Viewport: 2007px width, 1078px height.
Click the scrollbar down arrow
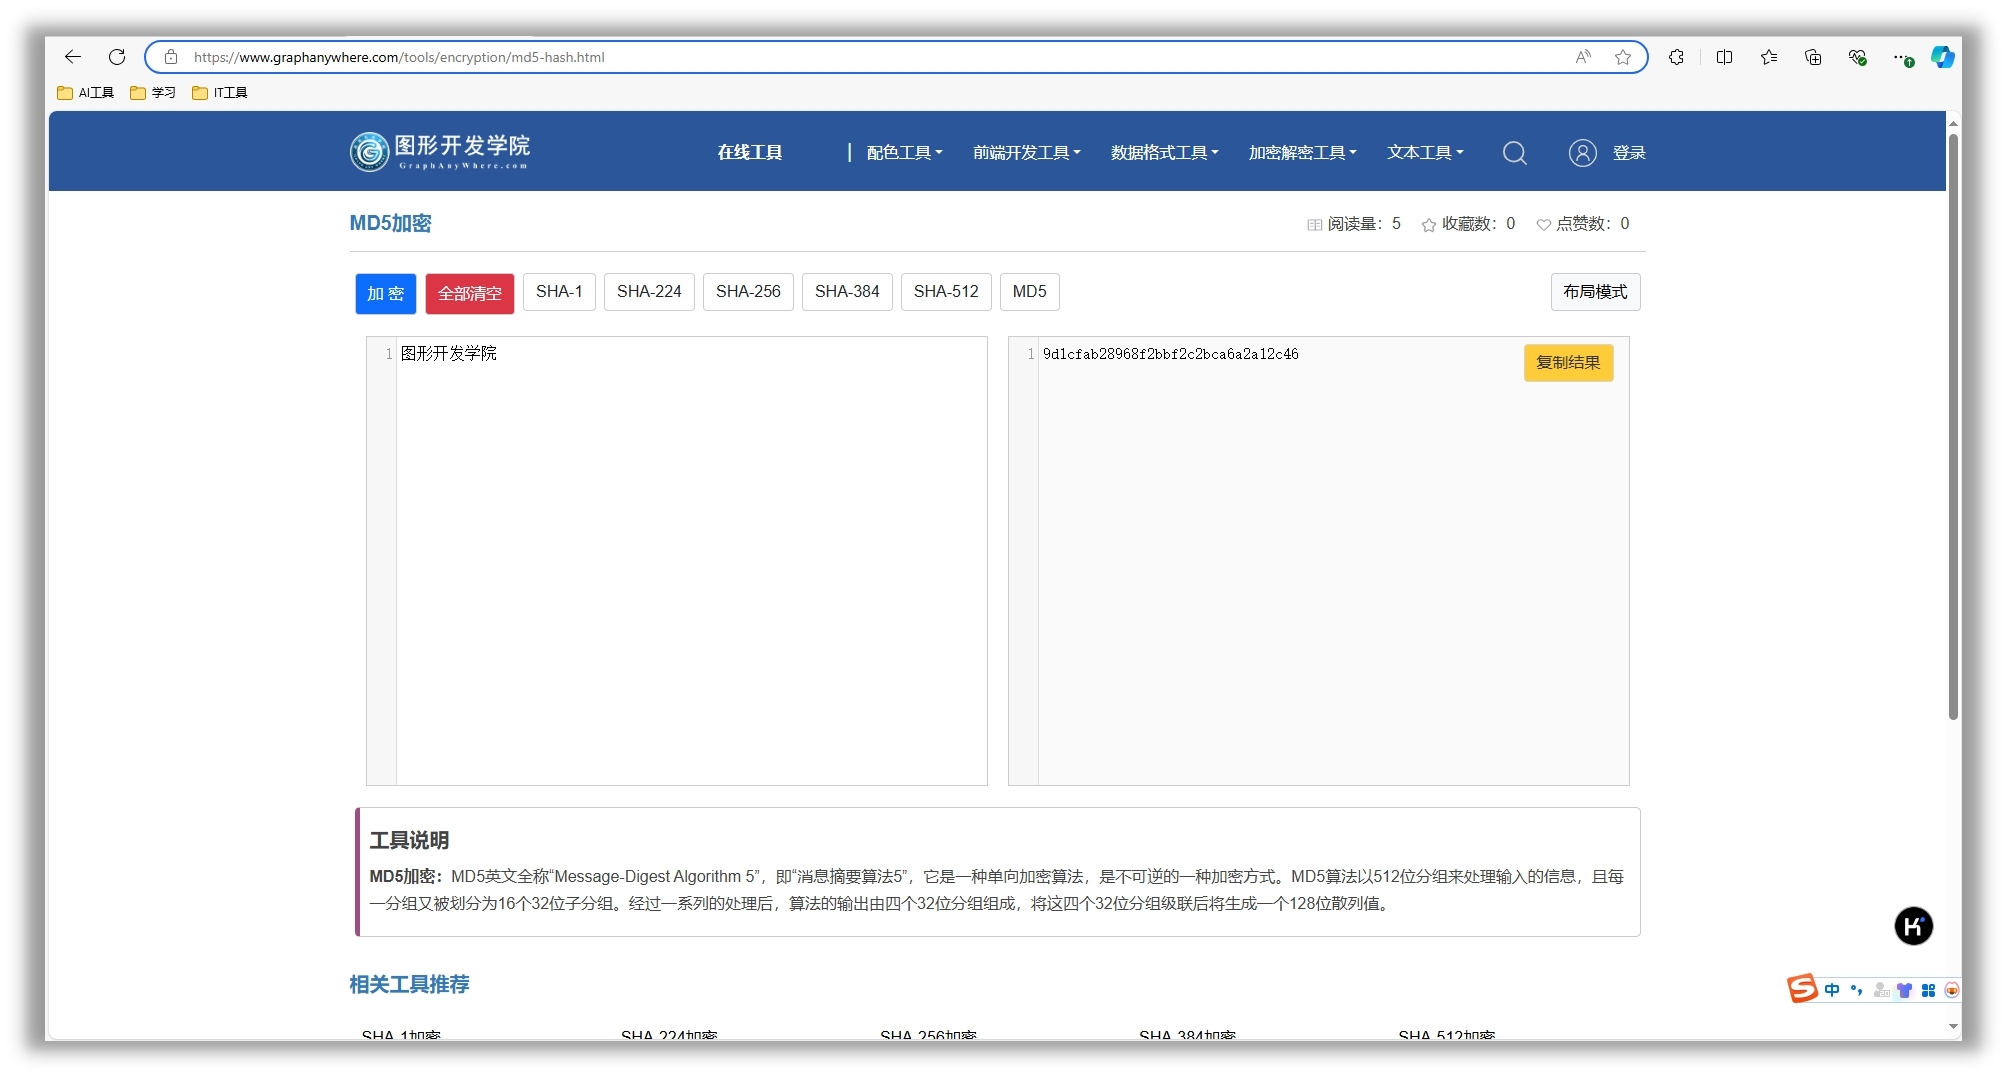1953,1026
